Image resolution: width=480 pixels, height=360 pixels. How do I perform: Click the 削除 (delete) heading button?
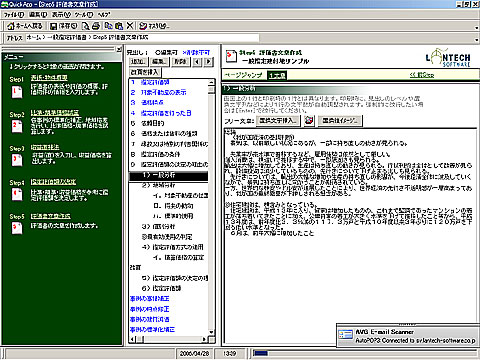(181, 62)
